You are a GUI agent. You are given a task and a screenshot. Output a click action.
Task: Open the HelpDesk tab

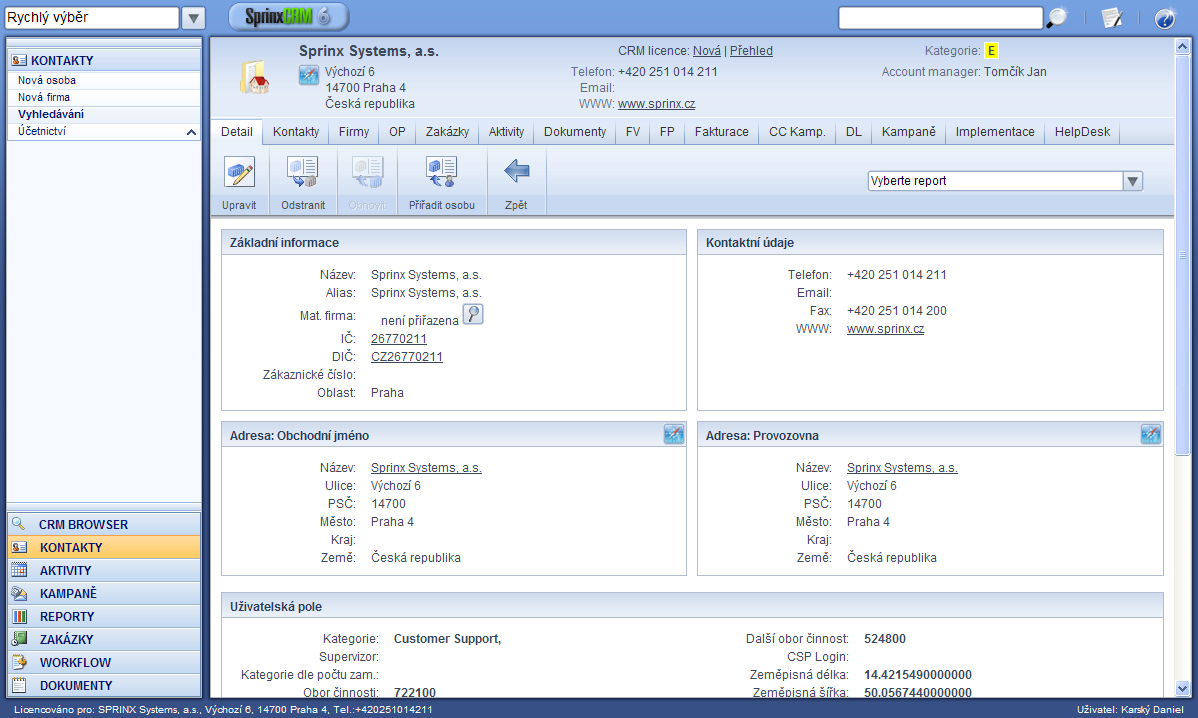pos(1082,132)
